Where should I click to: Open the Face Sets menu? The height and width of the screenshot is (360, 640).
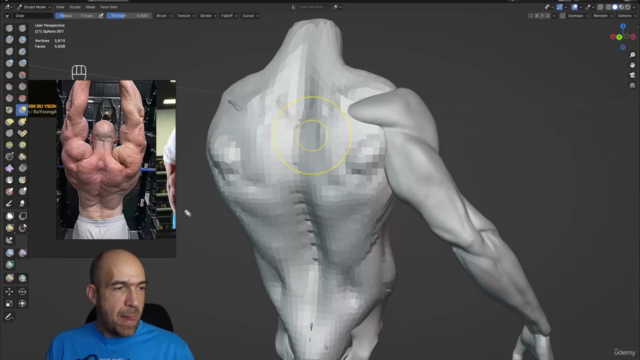109,7
